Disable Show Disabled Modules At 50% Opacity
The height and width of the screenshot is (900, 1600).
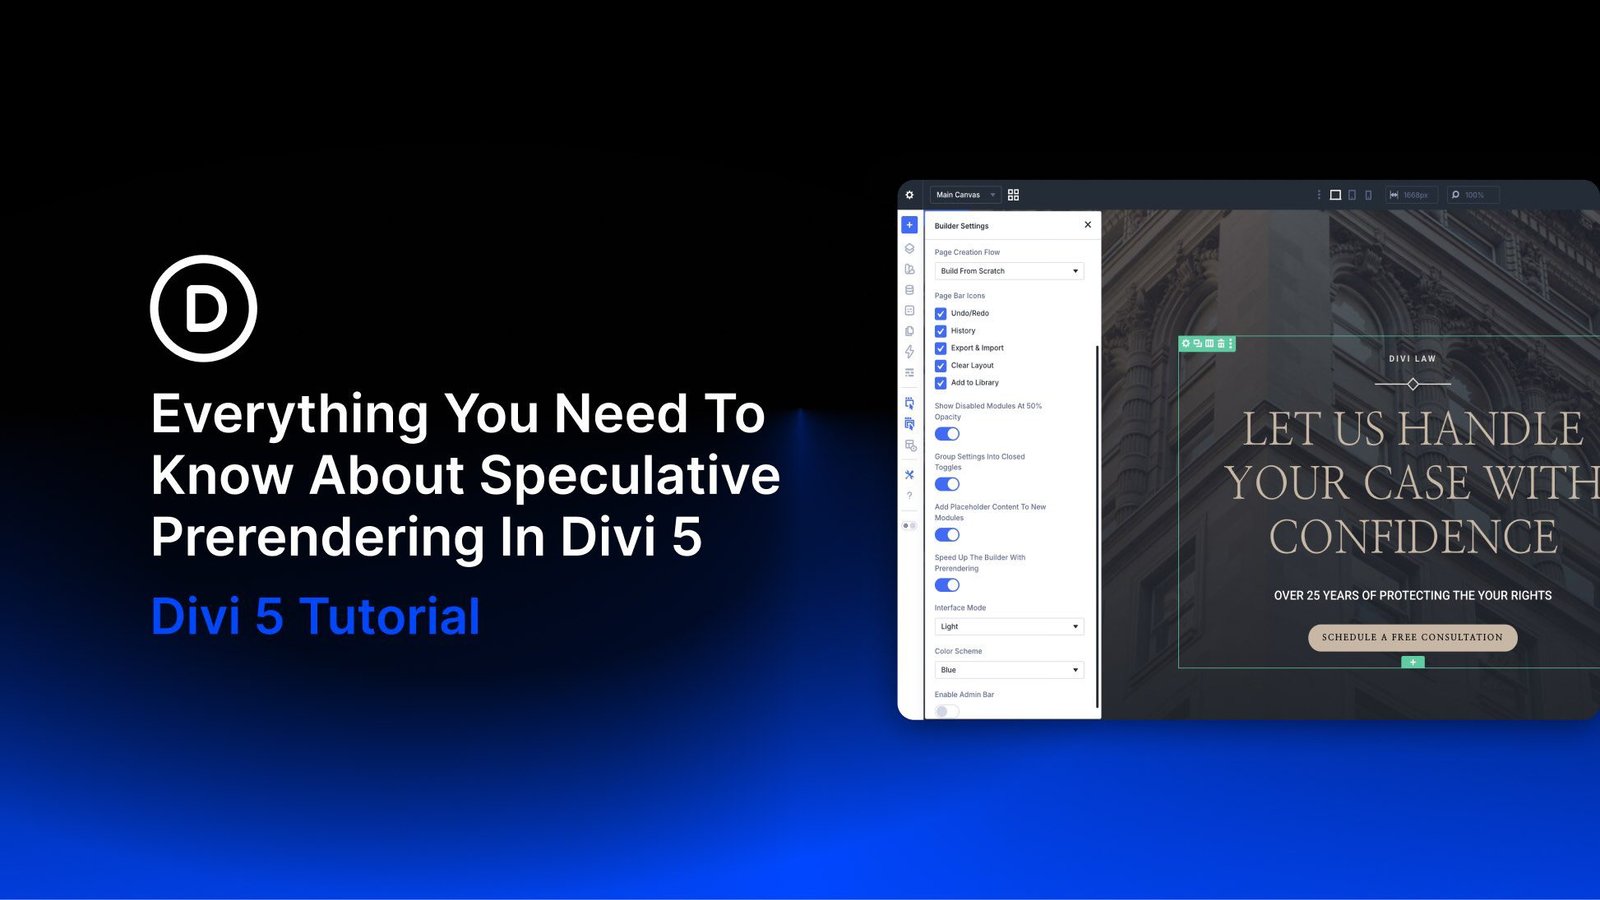pyautogui.click(x=946, y=433)
